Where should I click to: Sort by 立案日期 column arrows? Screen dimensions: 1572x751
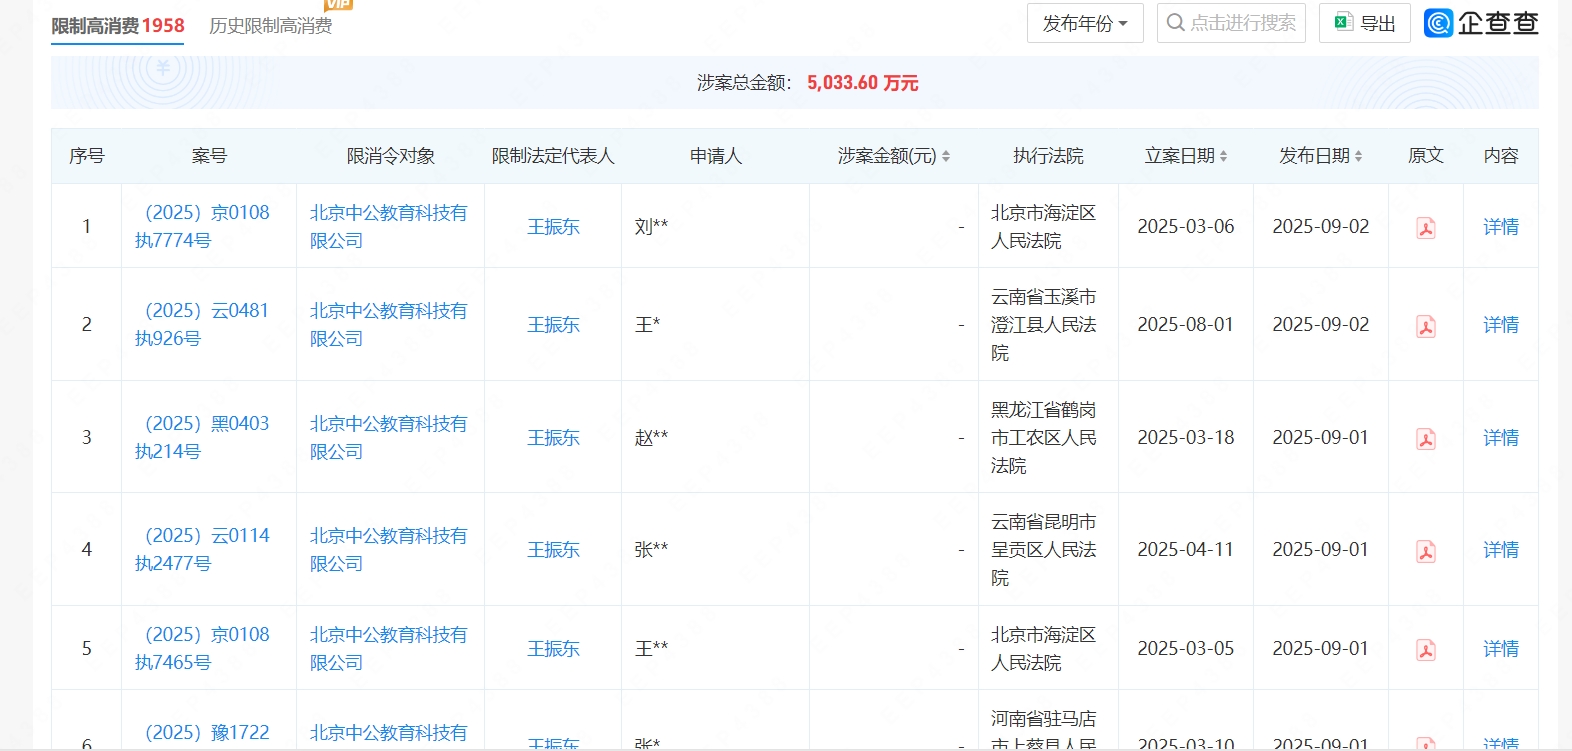point(1223,156)
